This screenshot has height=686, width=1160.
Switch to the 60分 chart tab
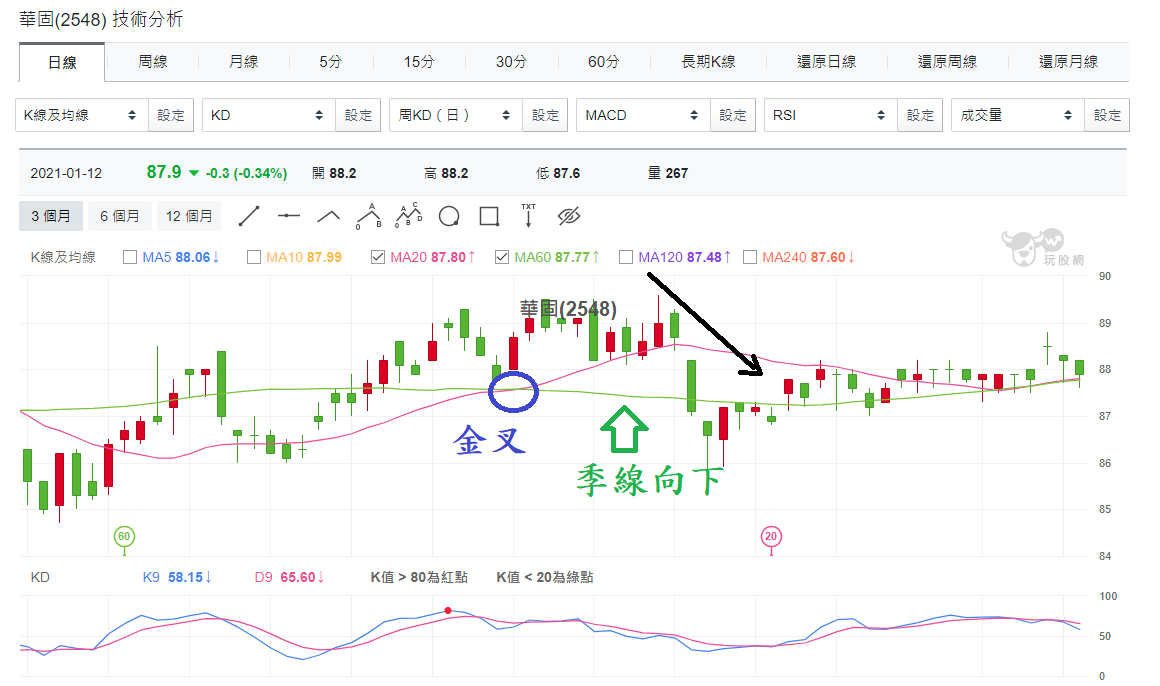point(604,61)
